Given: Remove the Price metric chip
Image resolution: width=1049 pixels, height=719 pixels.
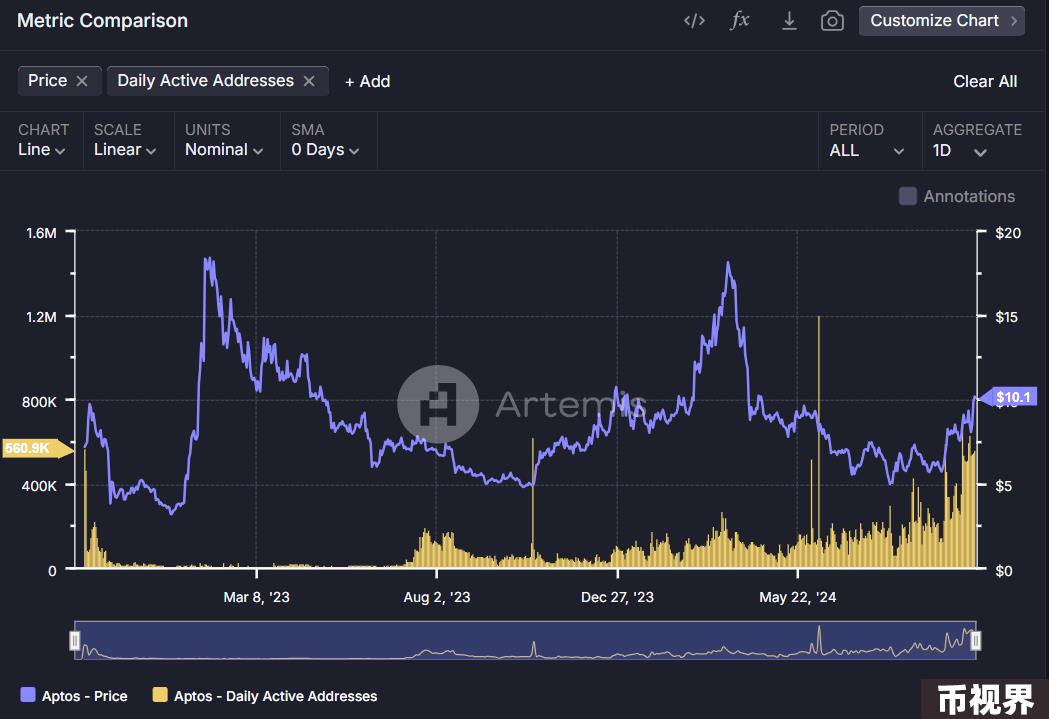Looking at the screenshot, I should (82, 81).
